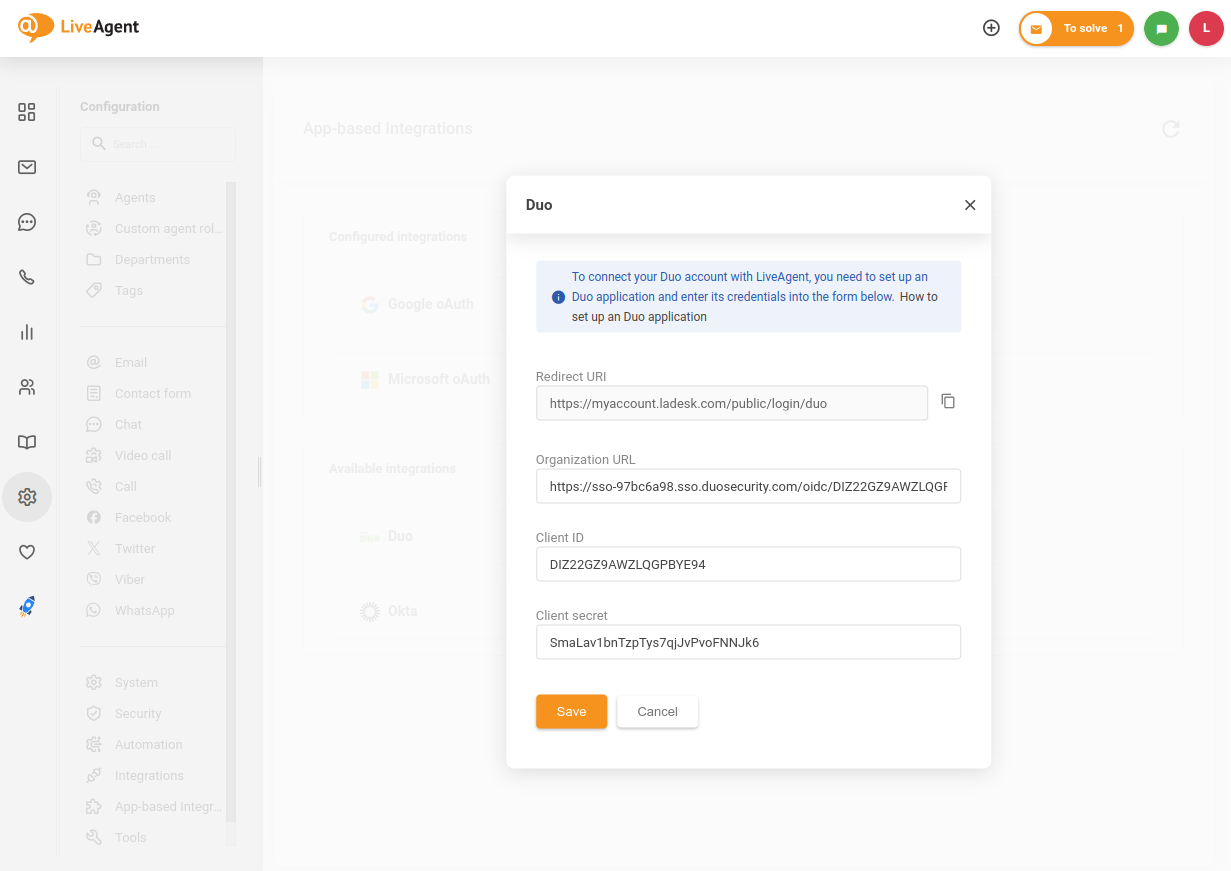Cancel the Duo configuration
The width and height of the screenshot is (1231, 871).
(x=657, y=712)
